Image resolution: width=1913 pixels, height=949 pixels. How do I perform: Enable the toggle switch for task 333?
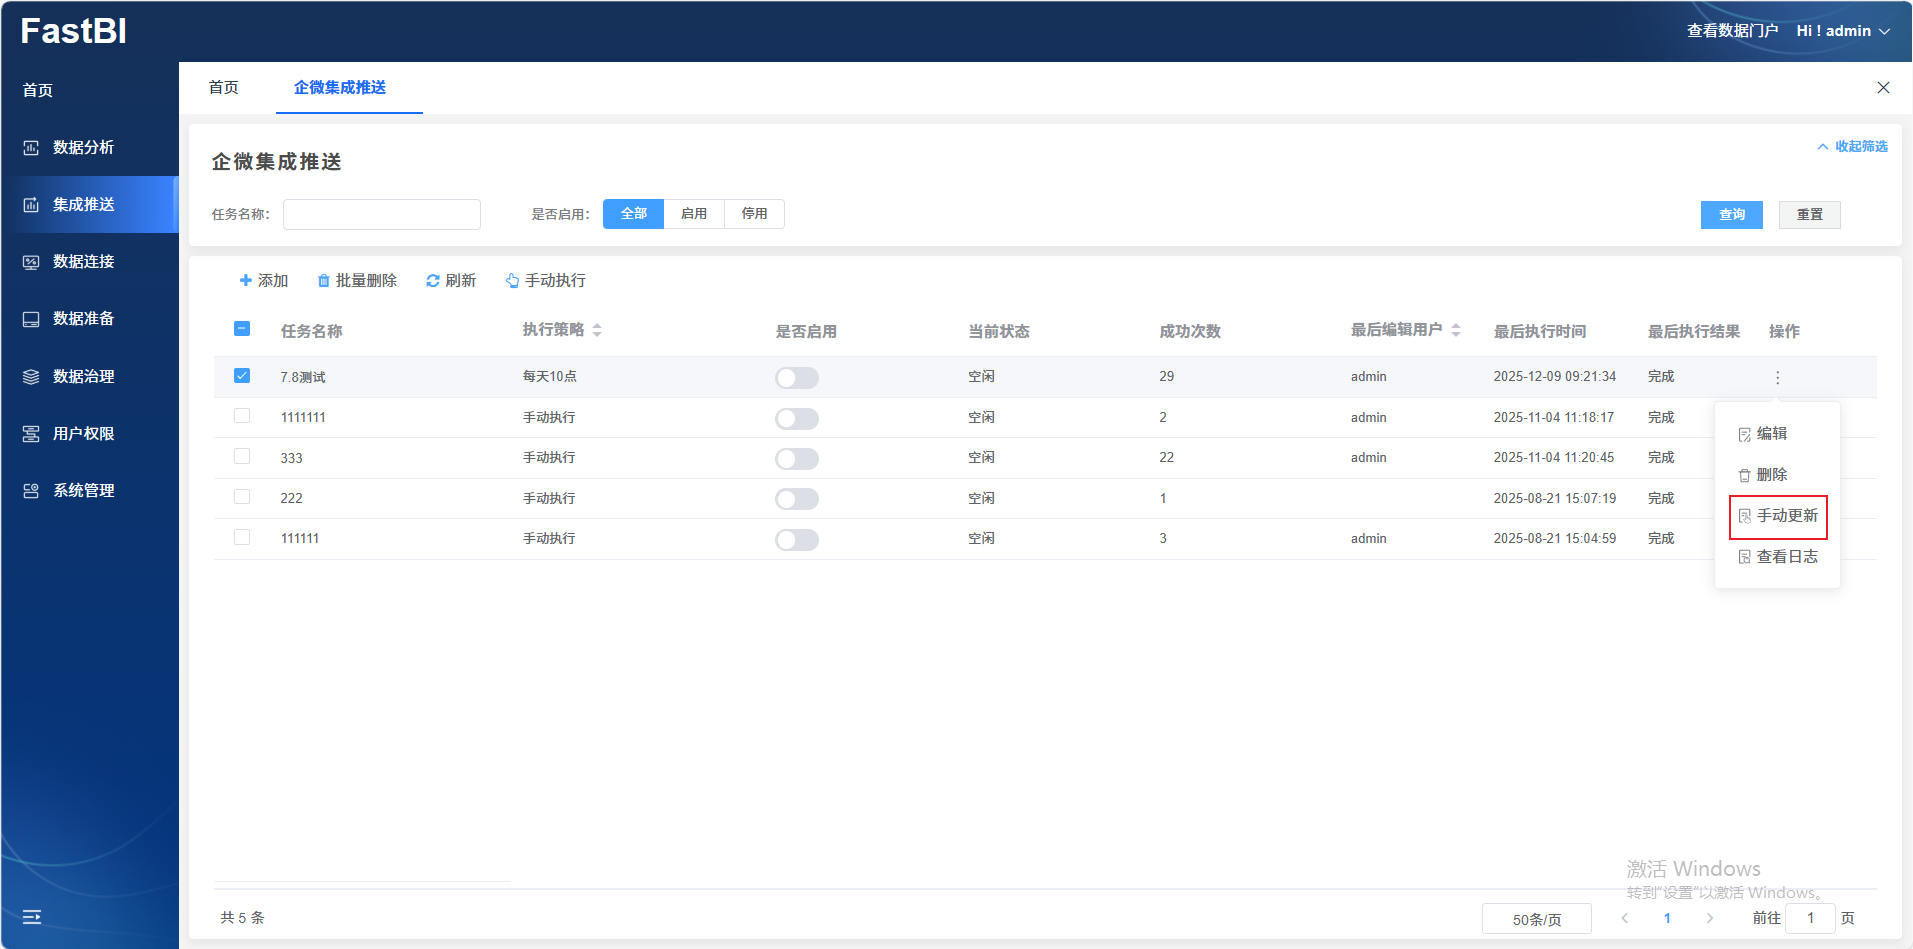pyautogui.click(x=796, y=459)
